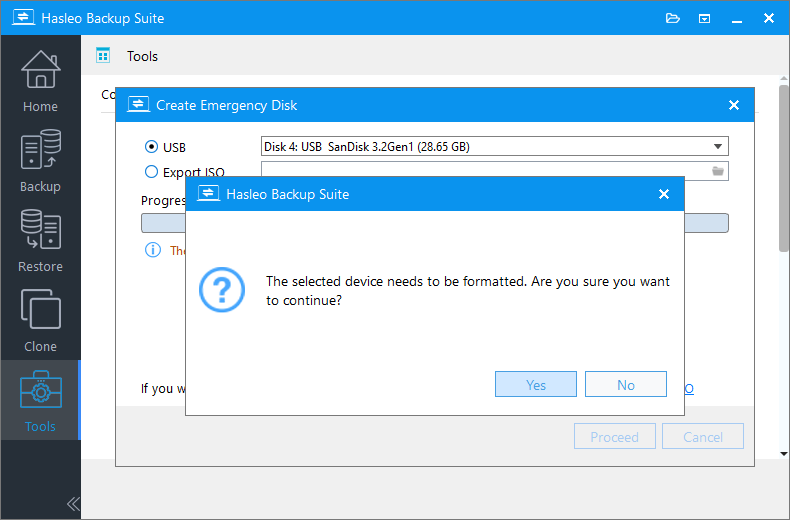This screenshot has width=790, height=520.
Task: Click the formatting warning message text
Action: pyautogui.click(x=468, y=291)
